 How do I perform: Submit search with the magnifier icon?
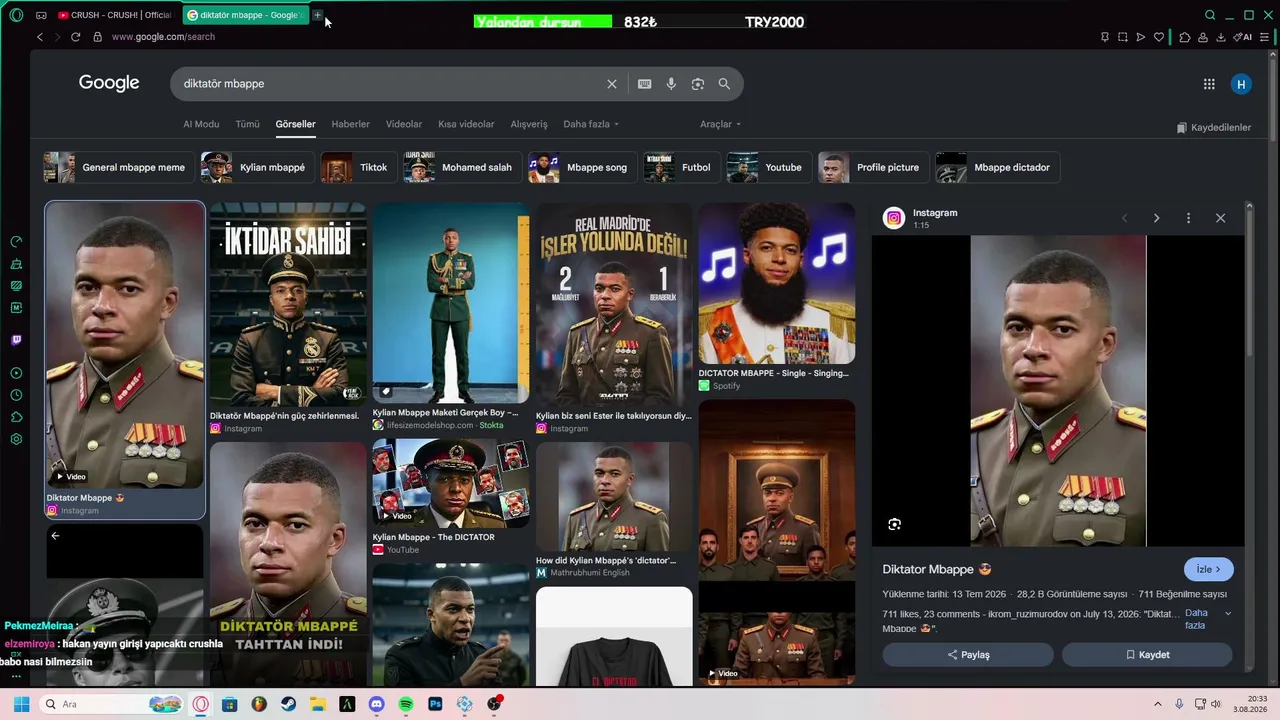tap(724, 84)
